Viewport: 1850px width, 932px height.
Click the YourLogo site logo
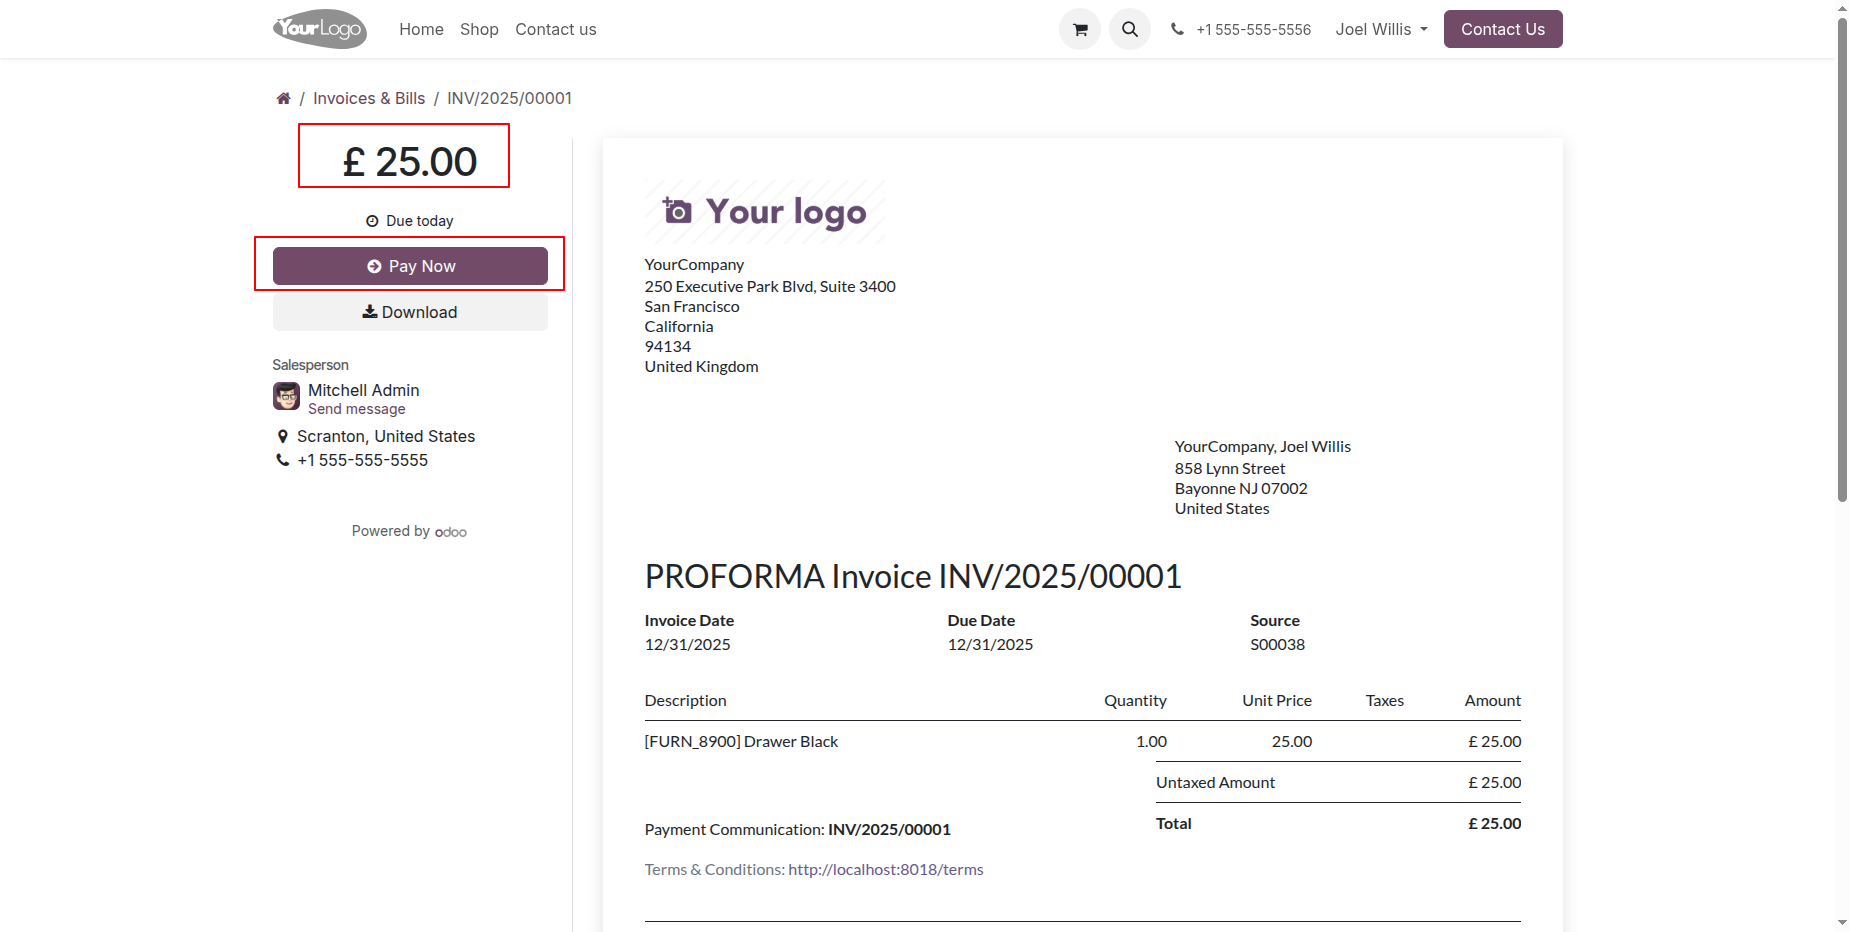coord(320,29)
